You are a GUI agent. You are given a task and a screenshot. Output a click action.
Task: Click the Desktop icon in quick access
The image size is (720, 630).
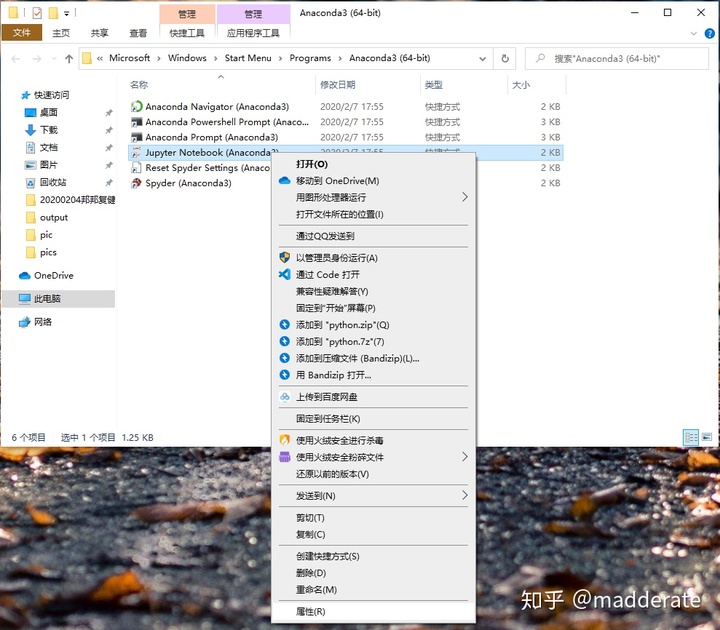coord(30,112)
